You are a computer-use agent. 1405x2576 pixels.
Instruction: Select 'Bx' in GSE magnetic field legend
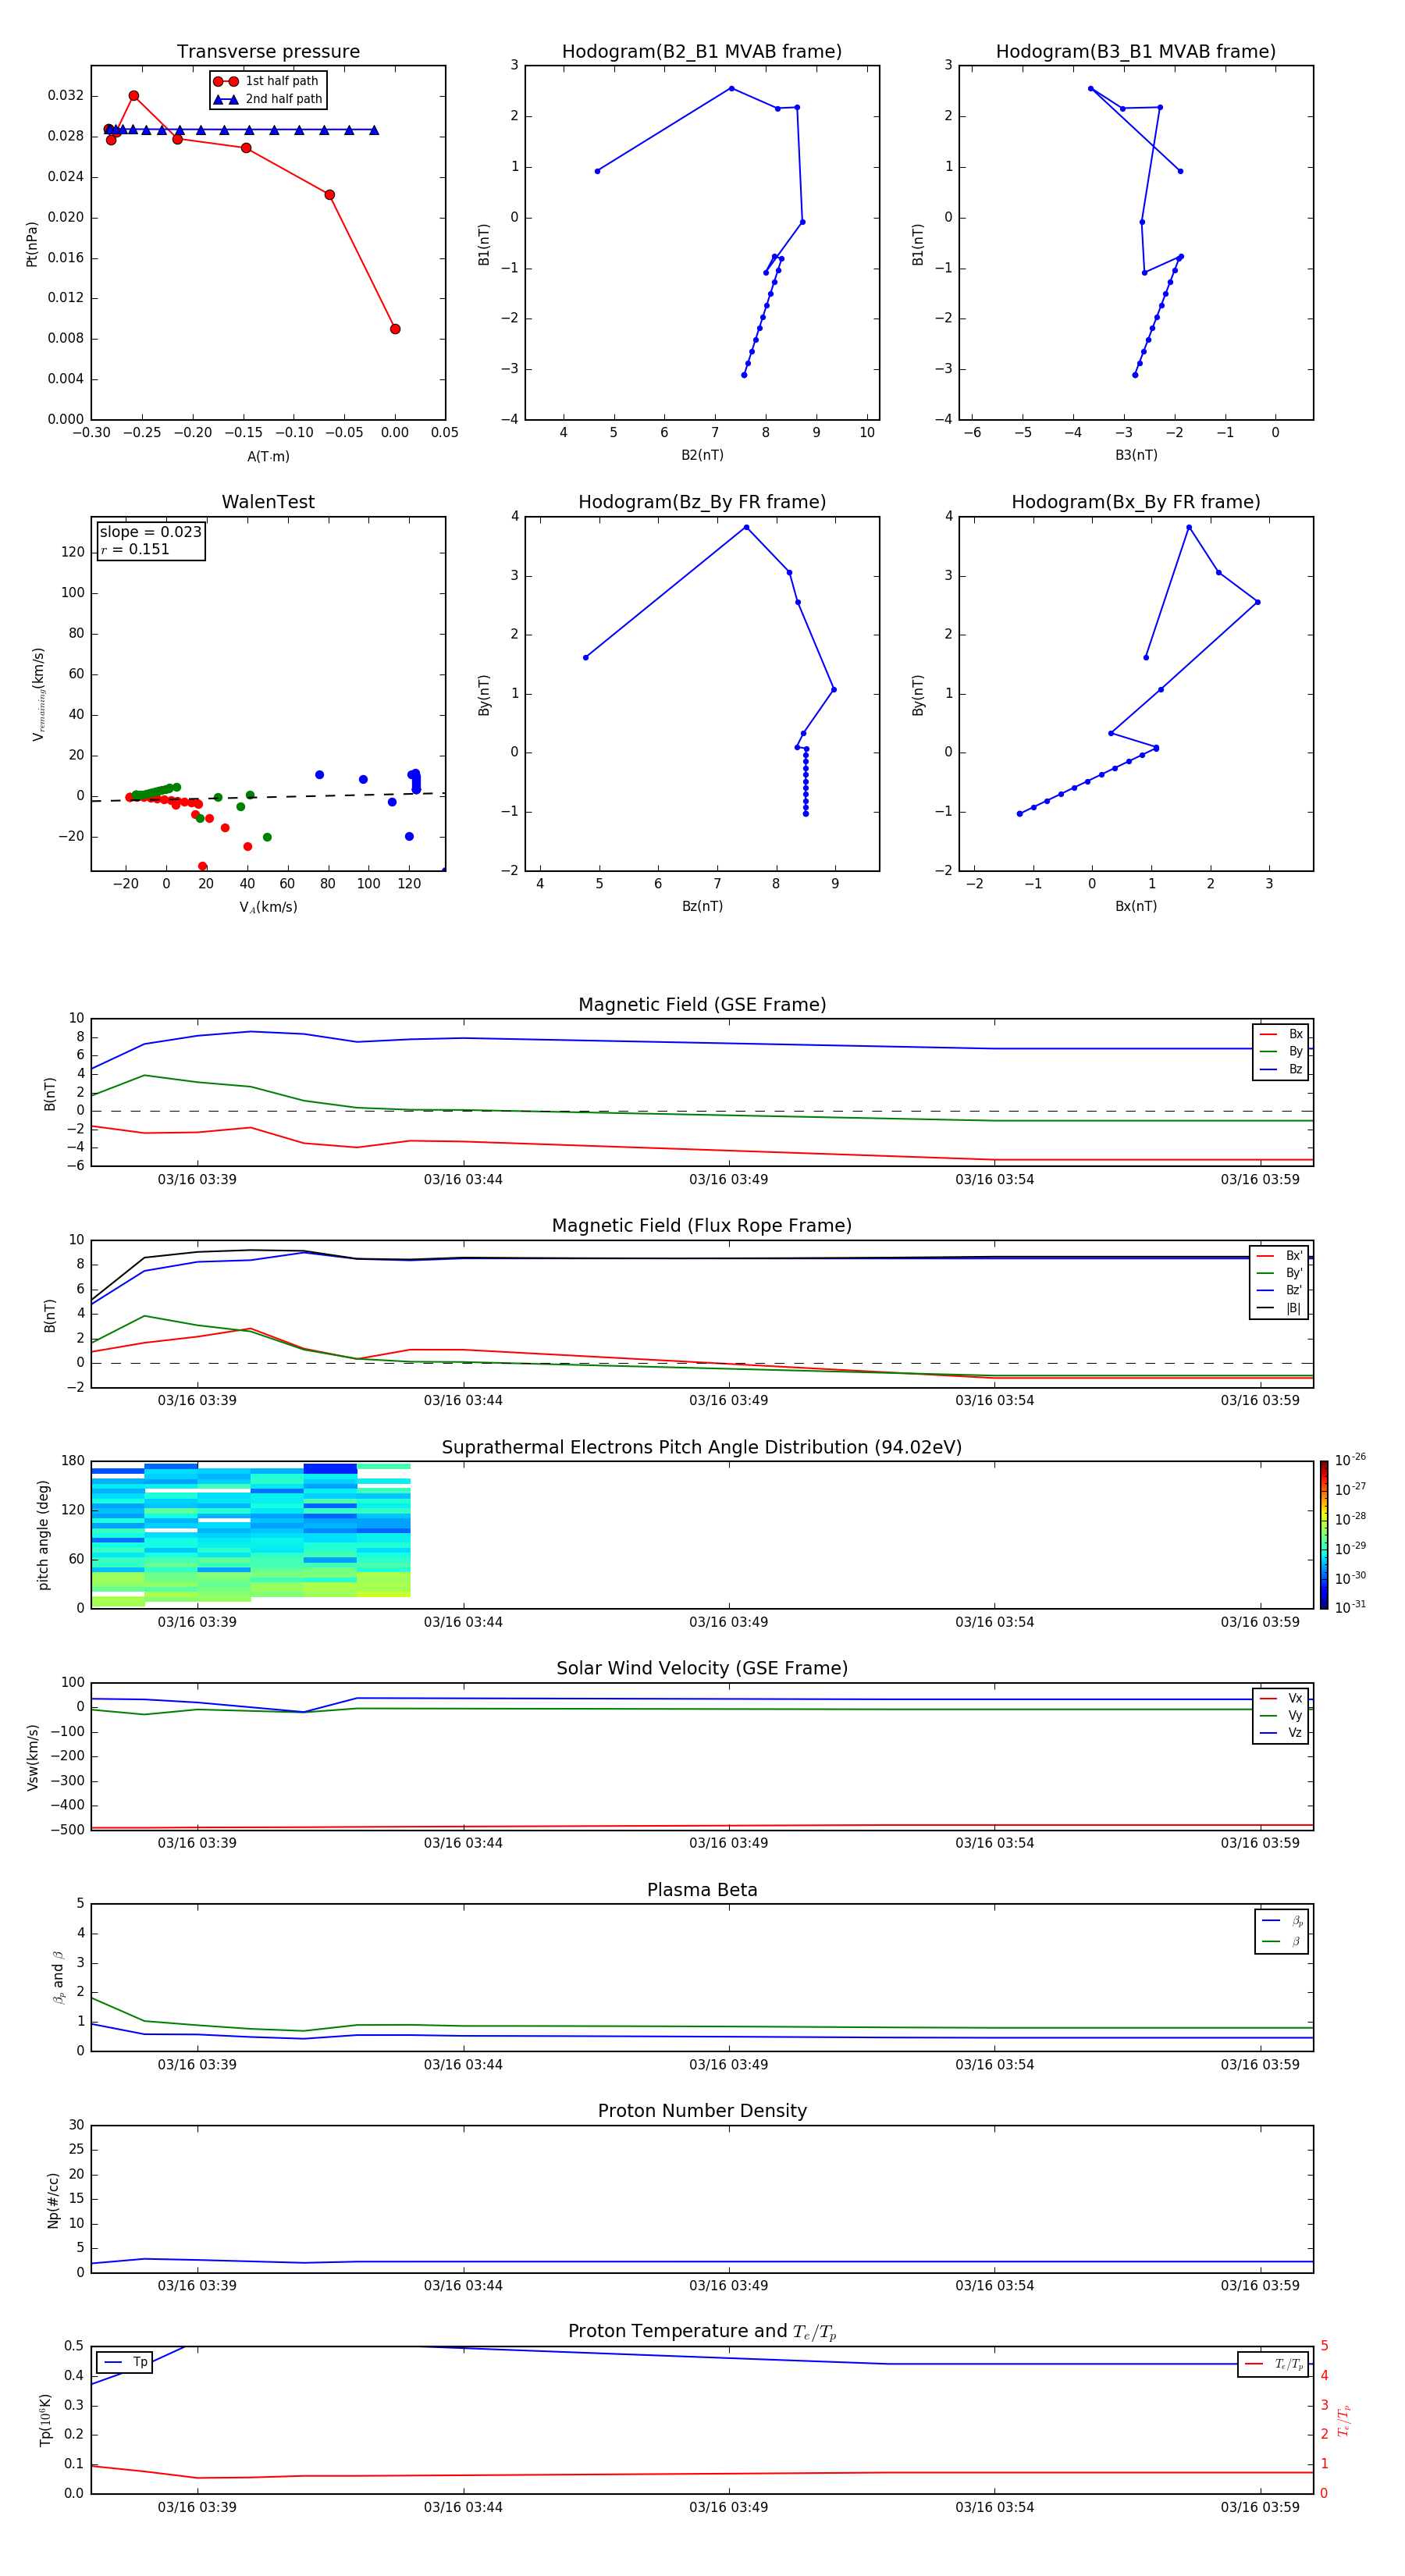(x=1281, y=1034)
